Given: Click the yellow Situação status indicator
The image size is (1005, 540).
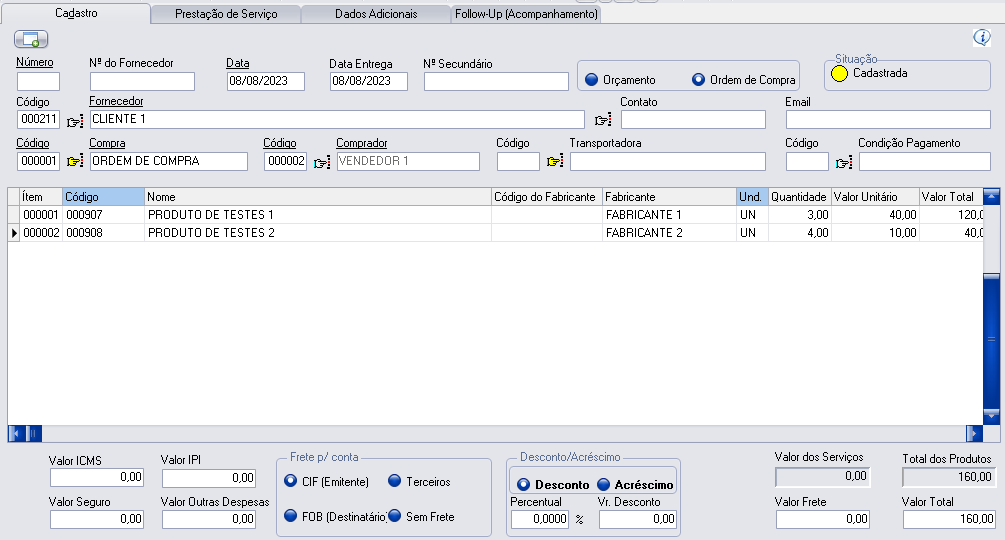Looking at the screenshot, I should [840, 74].
